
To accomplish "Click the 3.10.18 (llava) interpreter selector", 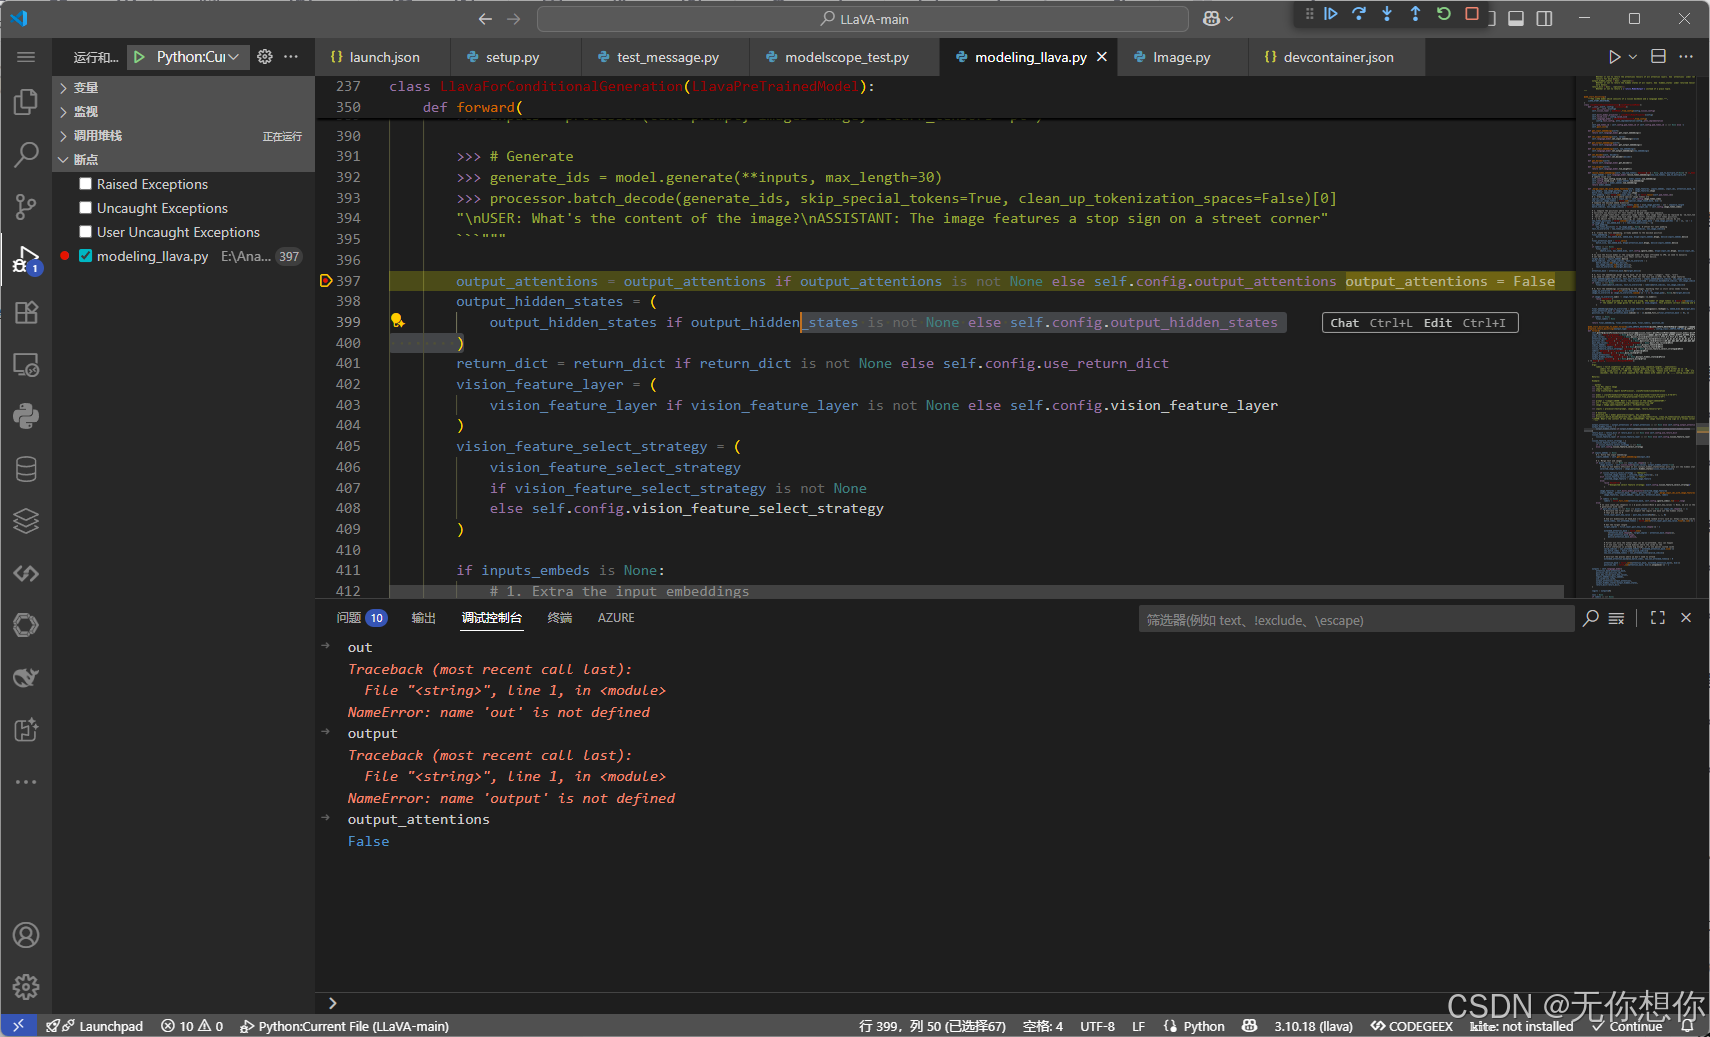I will coord(1313,1026).
